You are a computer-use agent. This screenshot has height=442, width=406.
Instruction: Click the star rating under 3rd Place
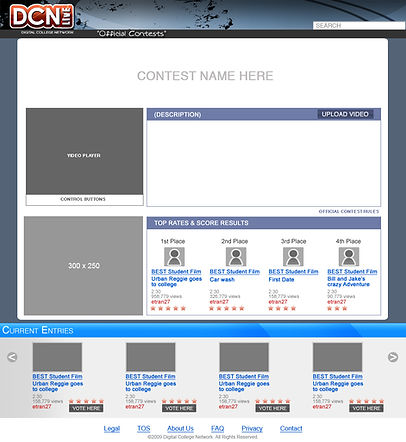282,308
